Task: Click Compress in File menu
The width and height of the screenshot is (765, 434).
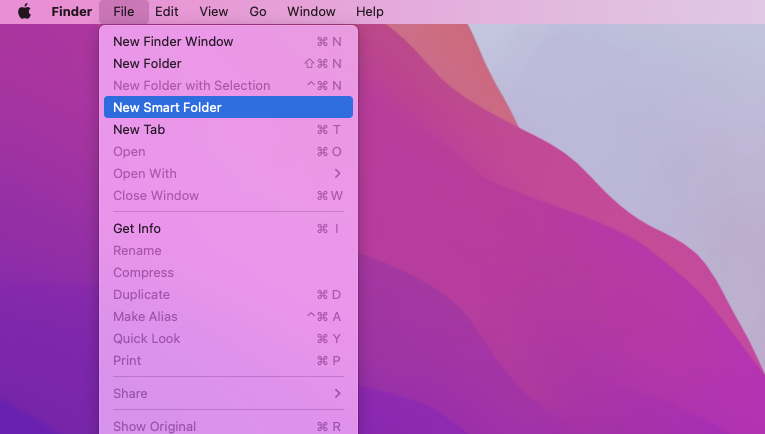Action: [228, 273]
